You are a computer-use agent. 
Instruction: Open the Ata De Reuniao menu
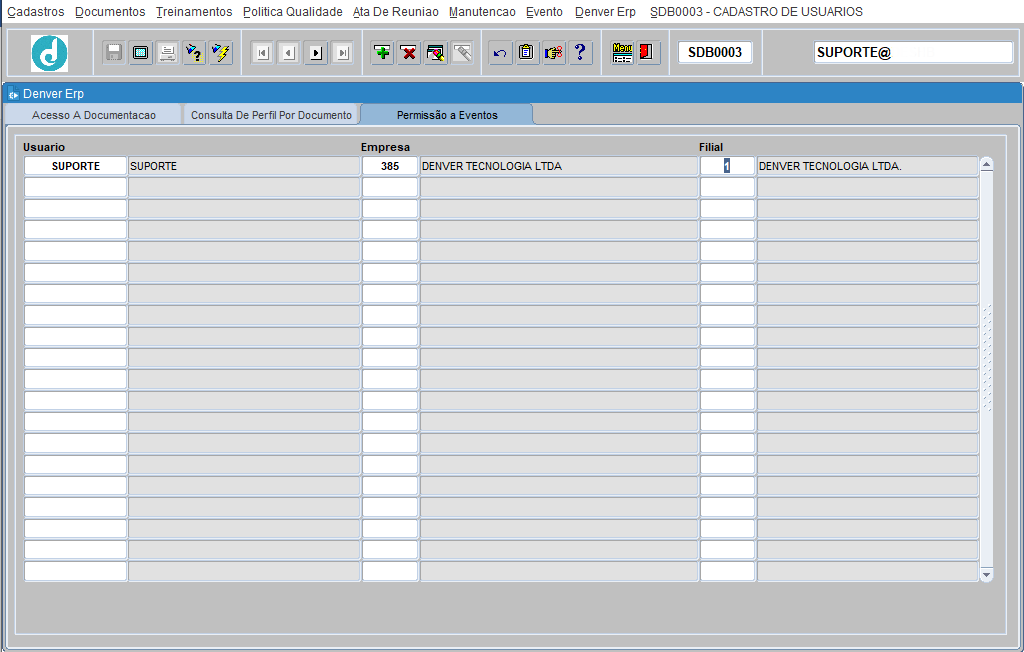click(x=396, y=12)
